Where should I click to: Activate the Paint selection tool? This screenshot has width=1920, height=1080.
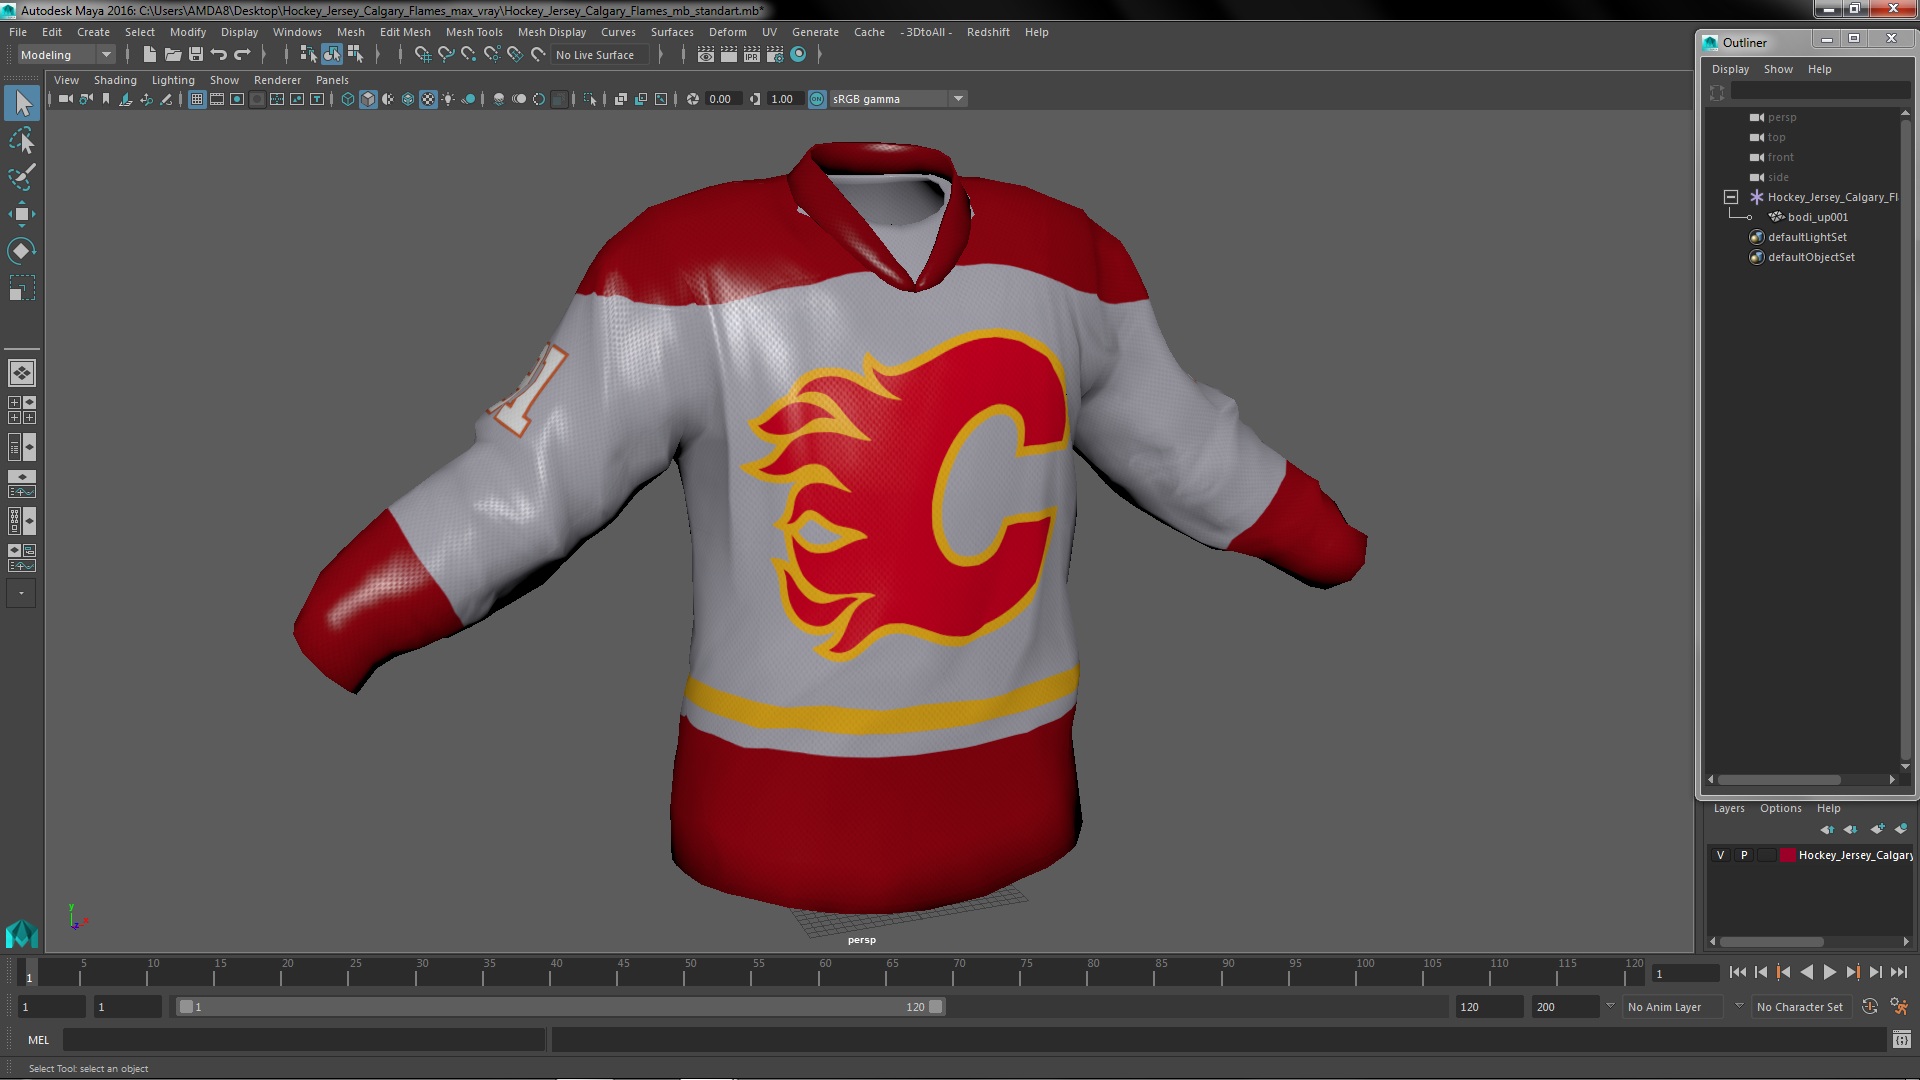tap(22, 177)
